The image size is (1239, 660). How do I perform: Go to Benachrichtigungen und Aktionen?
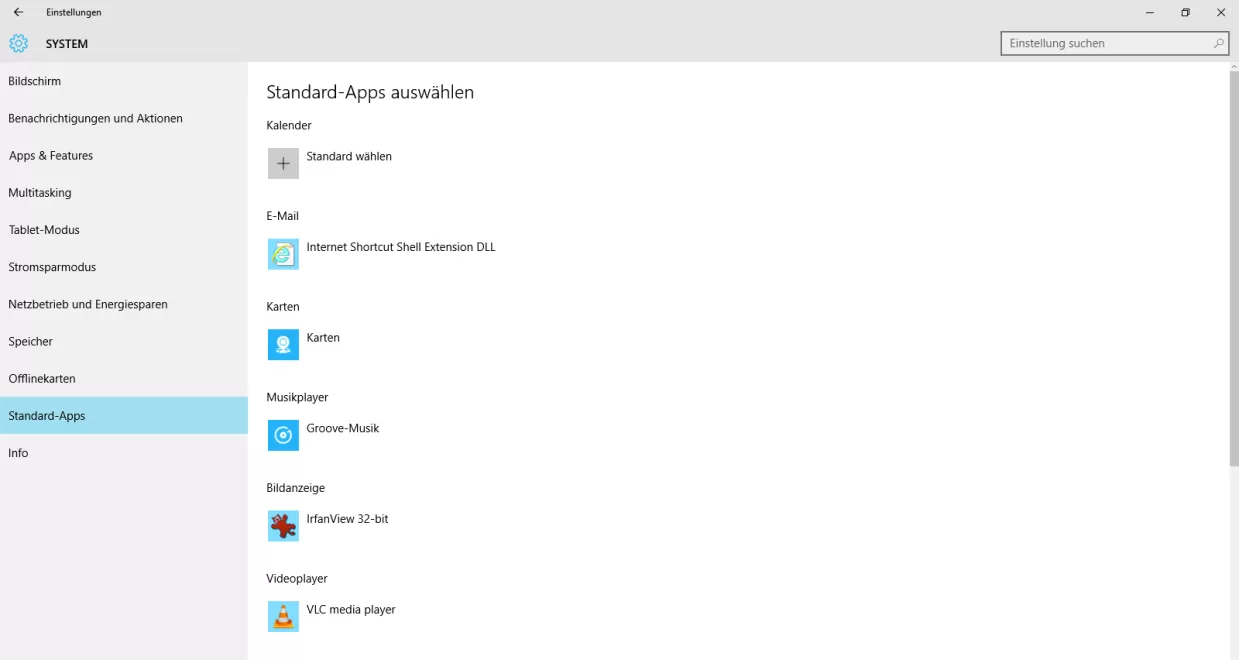pos(95,118)
